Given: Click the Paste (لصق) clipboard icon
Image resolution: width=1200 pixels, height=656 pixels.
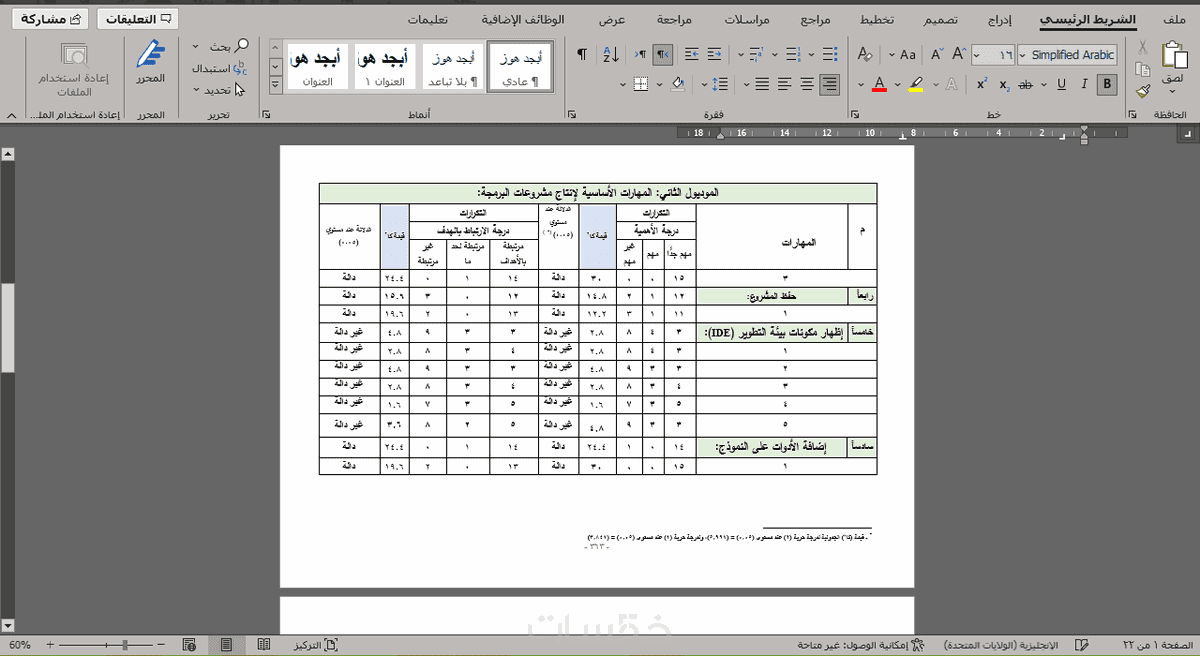Looking at the screenshot, I should point(1174,53).
